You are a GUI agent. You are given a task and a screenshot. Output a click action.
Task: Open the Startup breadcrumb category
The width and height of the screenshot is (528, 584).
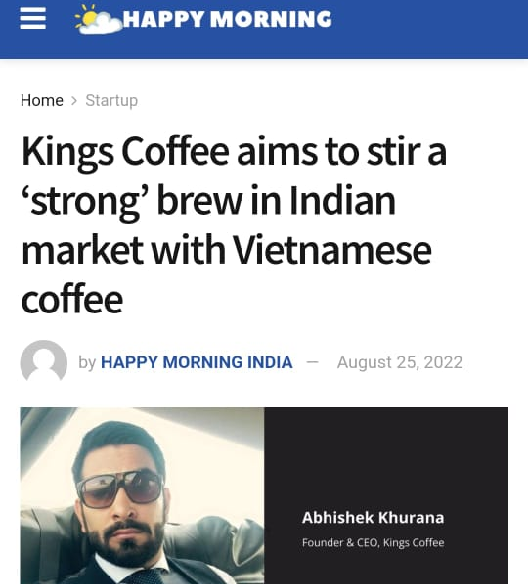pyautogui.click(x=112, y=101)
